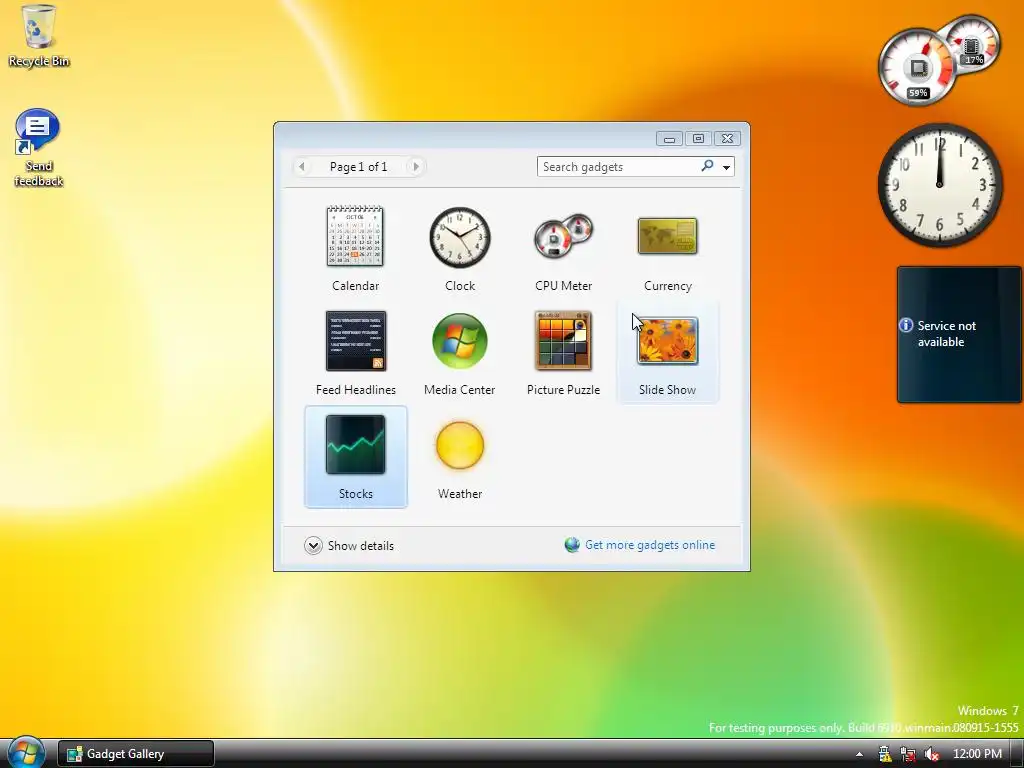Open the Windows Start menu orb
1024x768 pixels.
pos(26,752)
